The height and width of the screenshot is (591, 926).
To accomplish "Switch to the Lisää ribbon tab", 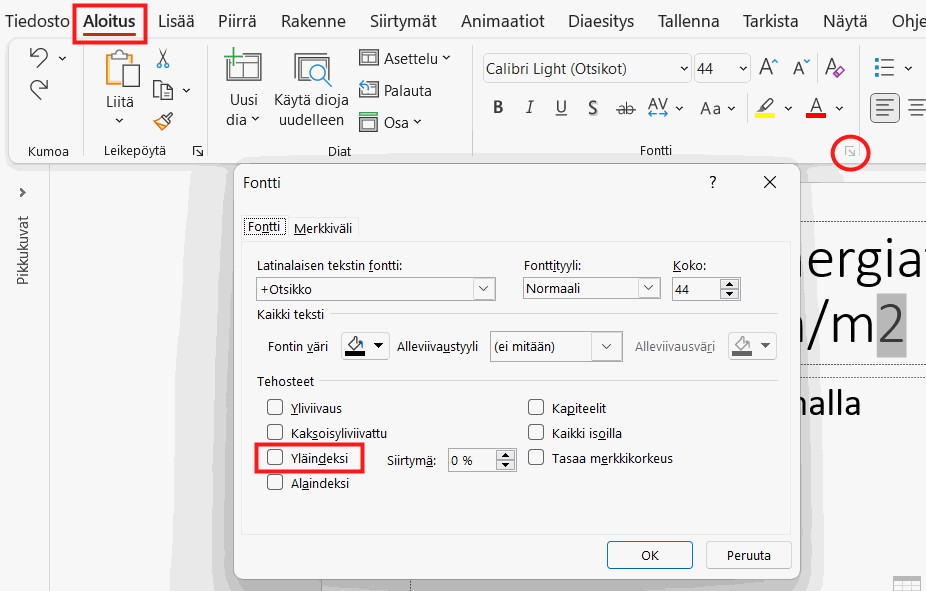I will click(176, 21).
